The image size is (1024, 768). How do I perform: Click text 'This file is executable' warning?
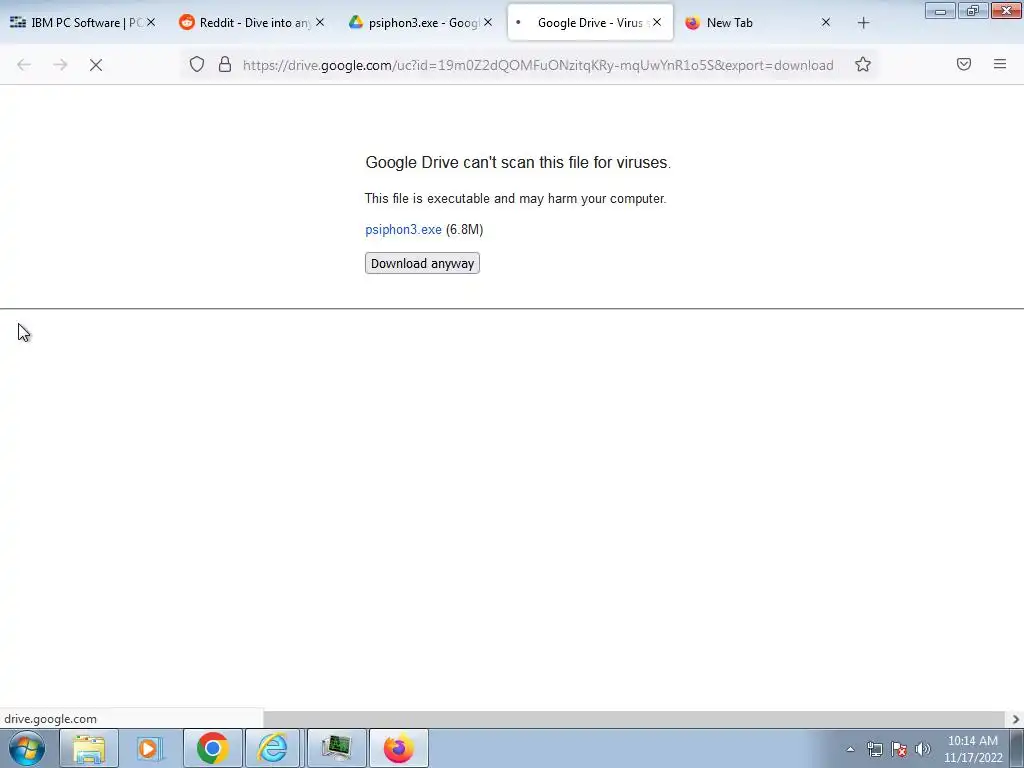[515, 199]
